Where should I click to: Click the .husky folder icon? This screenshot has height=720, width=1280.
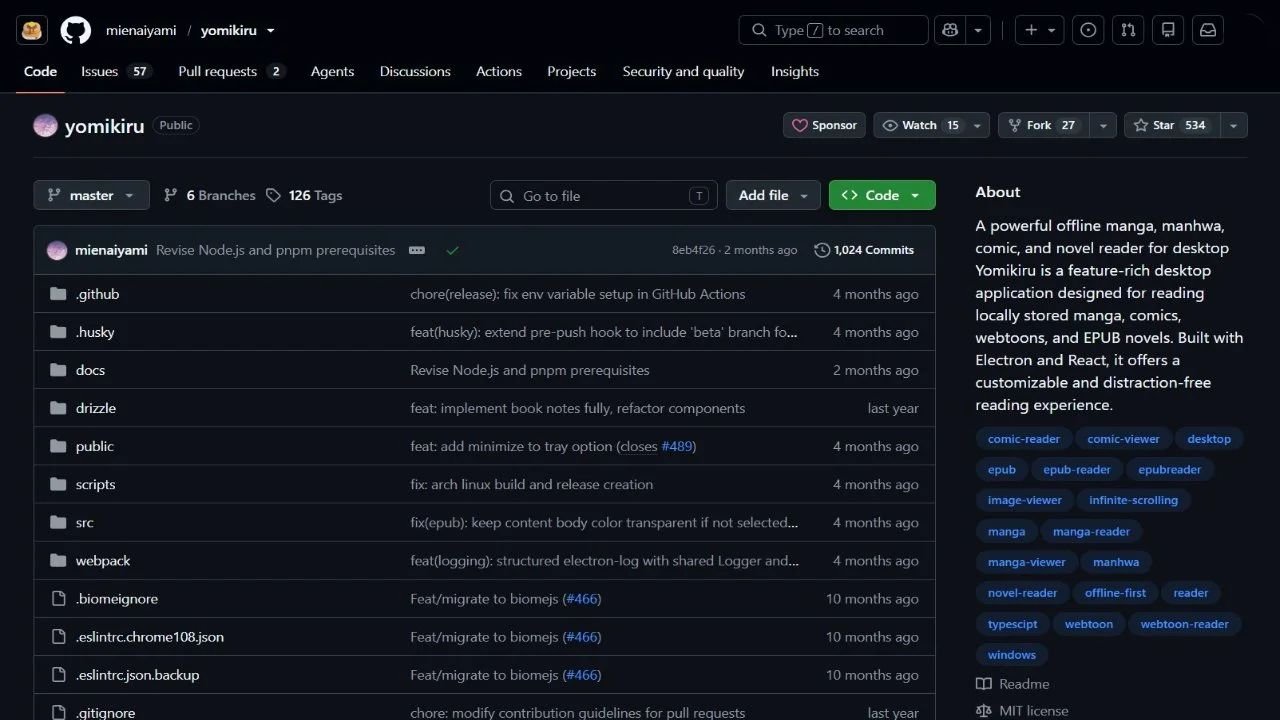point(58,332)
